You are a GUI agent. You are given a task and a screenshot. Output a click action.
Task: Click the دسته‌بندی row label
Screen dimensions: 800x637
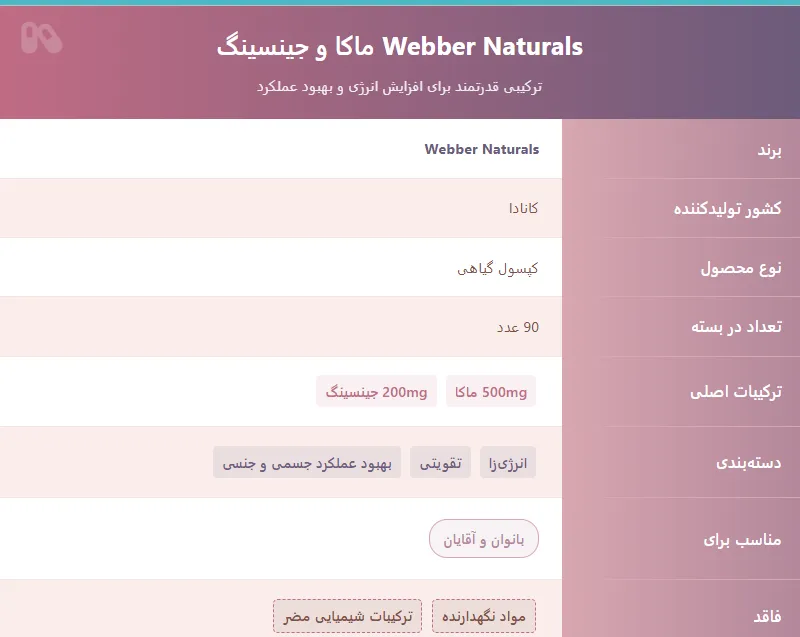coord(749,463)
